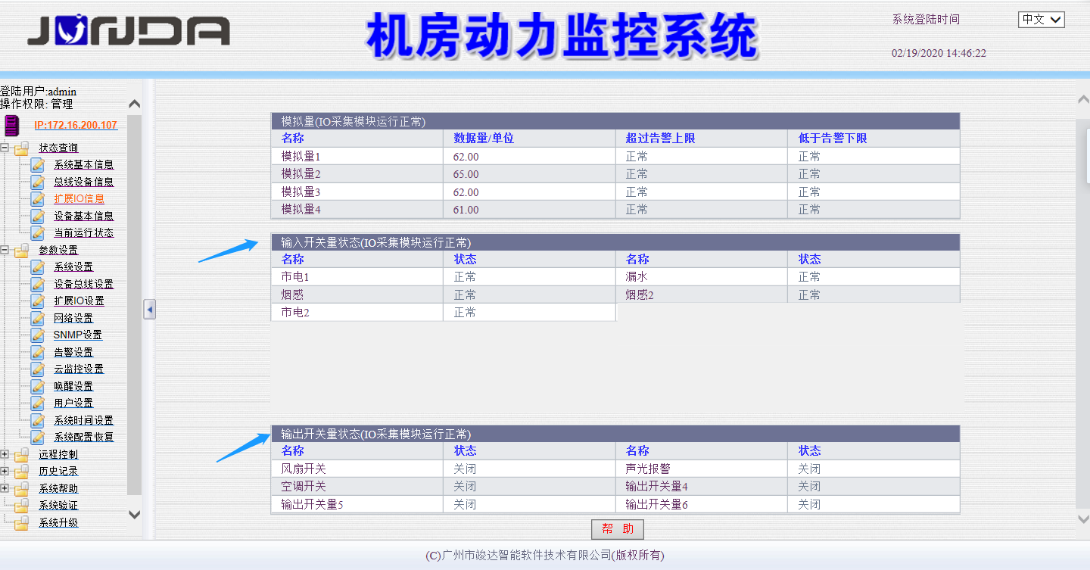Click the 61.00 value for 模拟量4
Viewport: 1090px width, 570px height.
[x=466, y=210]
